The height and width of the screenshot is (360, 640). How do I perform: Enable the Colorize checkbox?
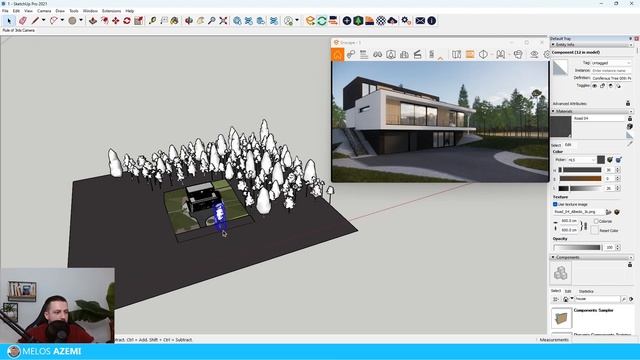pyautogui.click(x=596, y=221)
